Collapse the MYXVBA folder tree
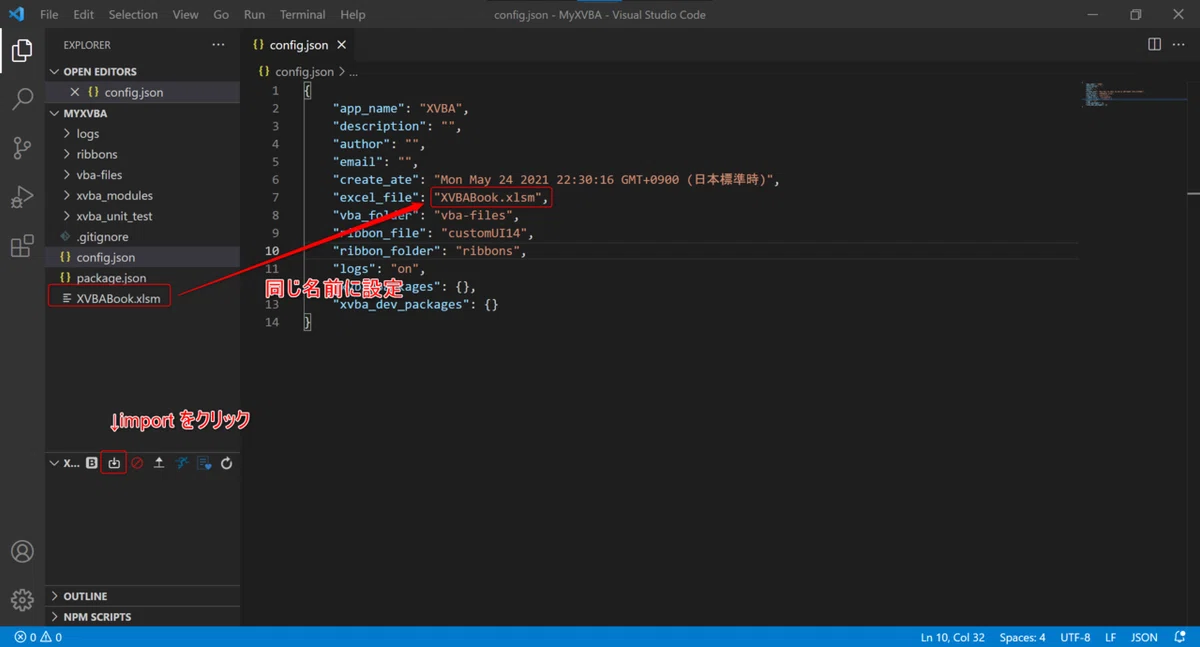The height and width of the screenshot is (647, 1200). (x=142, y=113)
